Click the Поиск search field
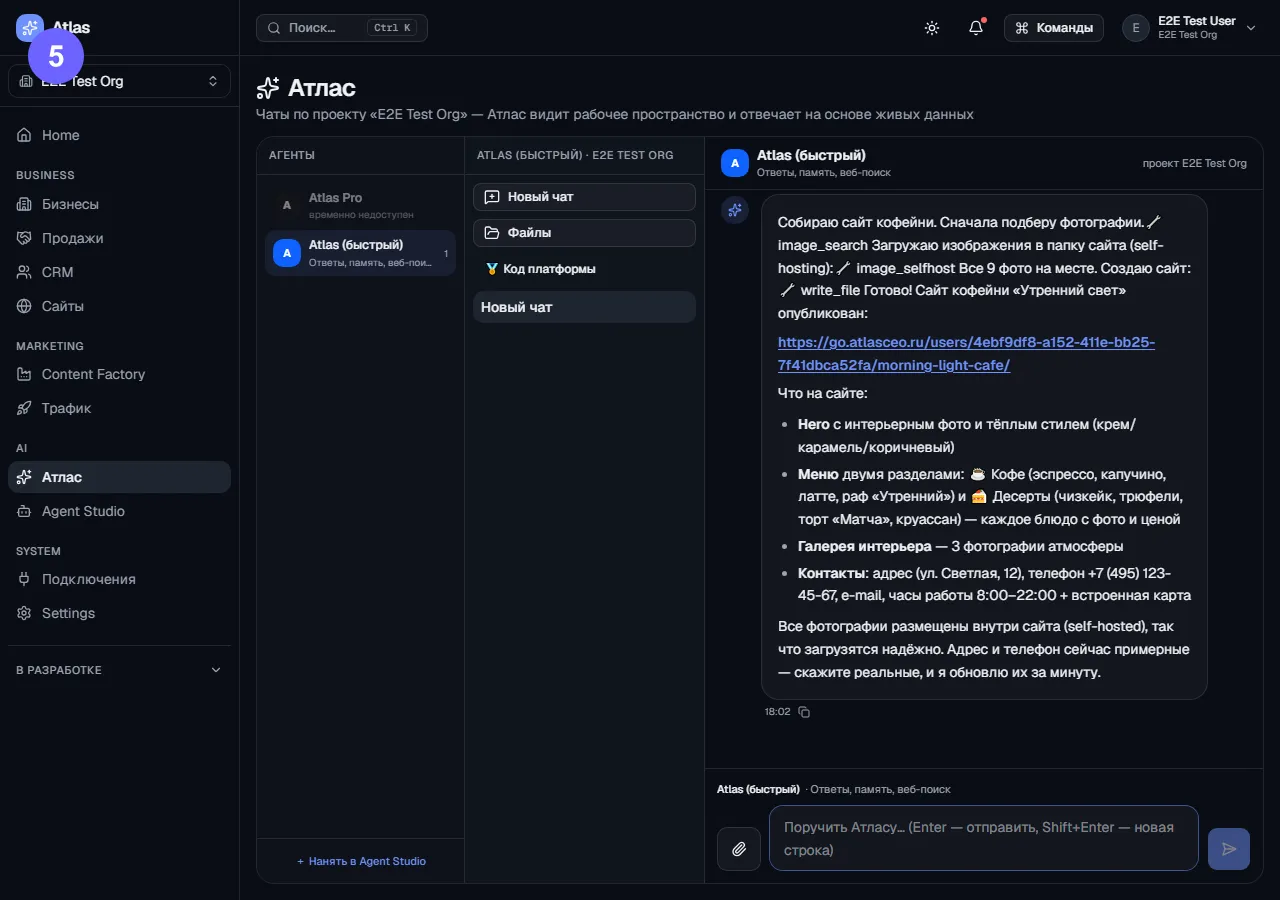 (342, 28)
